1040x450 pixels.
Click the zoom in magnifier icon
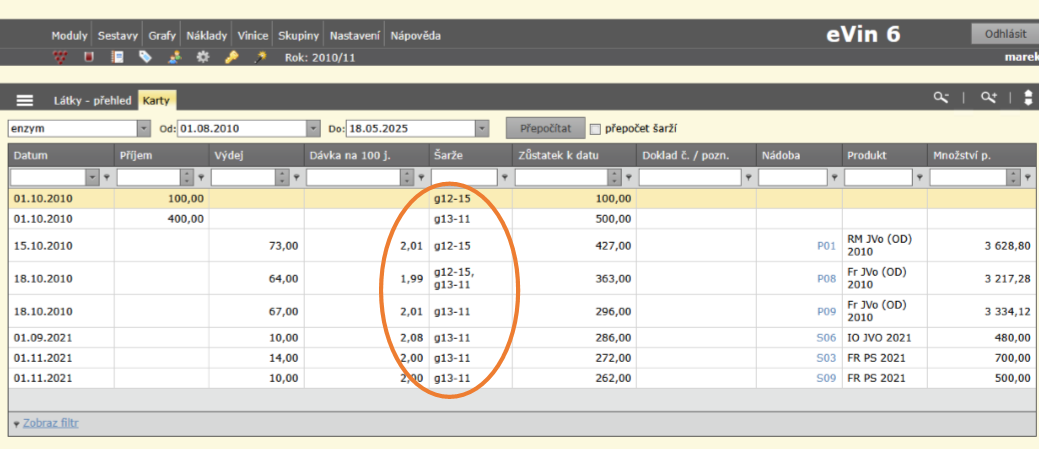point(988,98)
